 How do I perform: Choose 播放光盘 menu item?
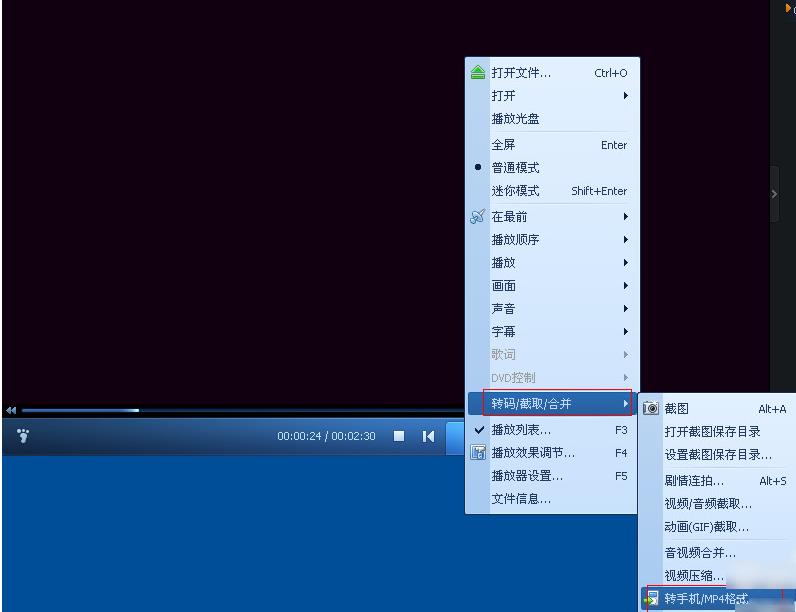(552, 119)
